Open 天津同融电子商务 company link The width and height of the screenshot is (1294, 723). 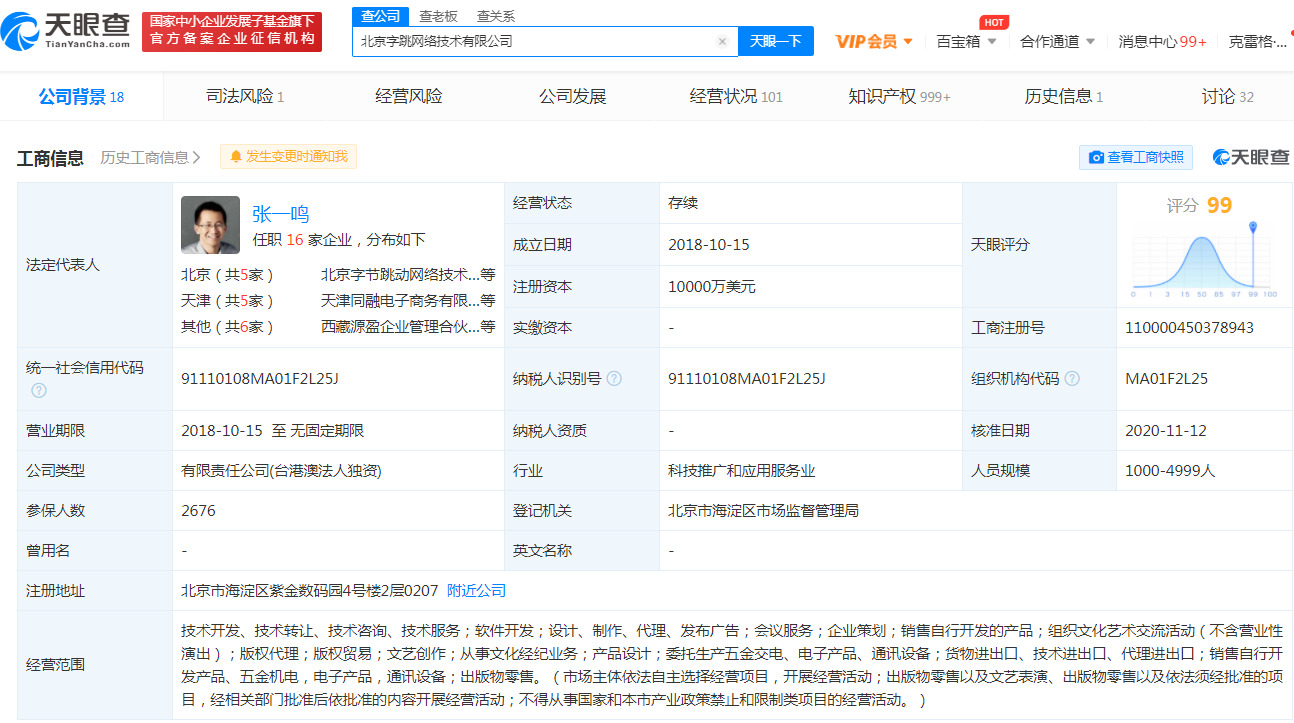(x=408, y=300)
